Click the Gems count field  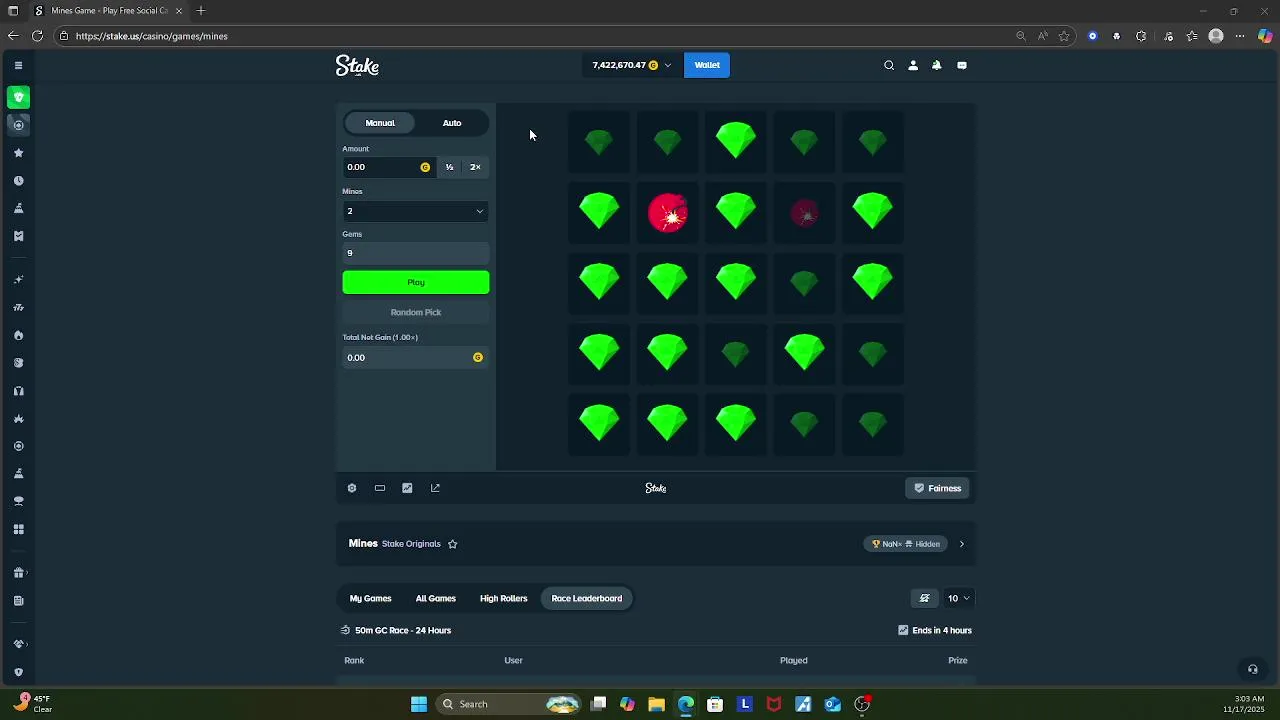point(416,253)
